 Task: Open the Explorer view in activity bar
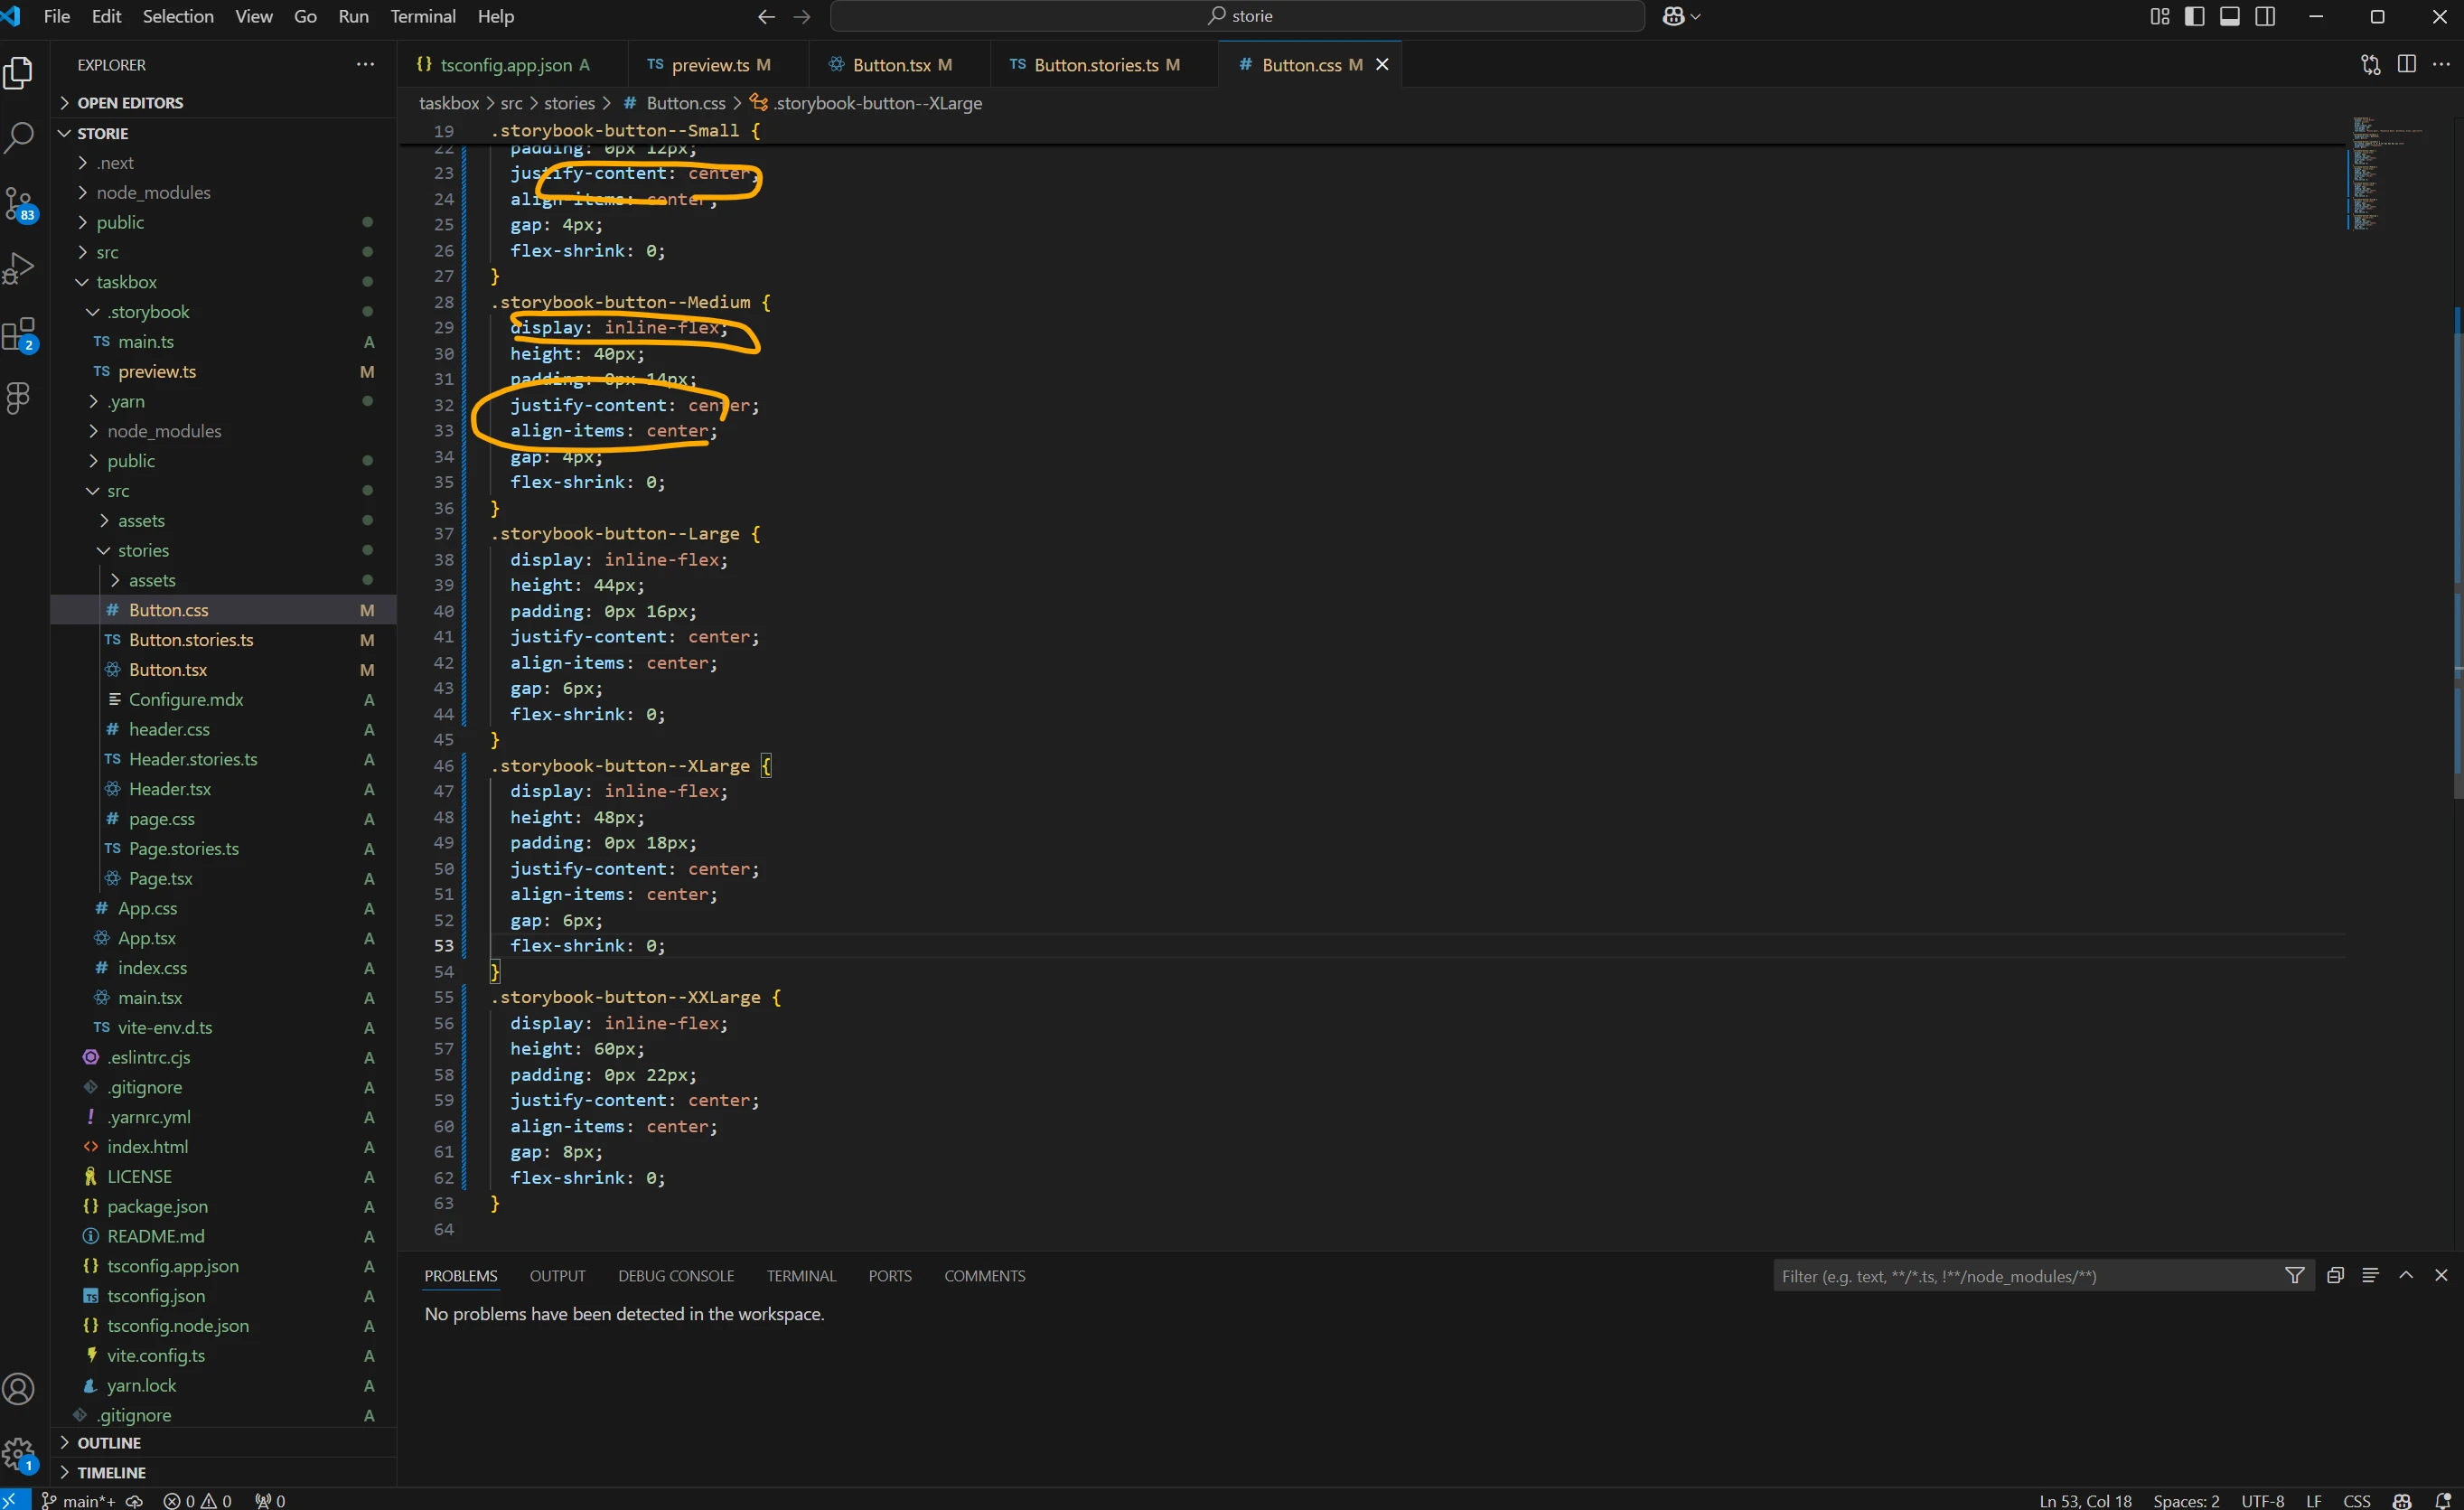19,73
